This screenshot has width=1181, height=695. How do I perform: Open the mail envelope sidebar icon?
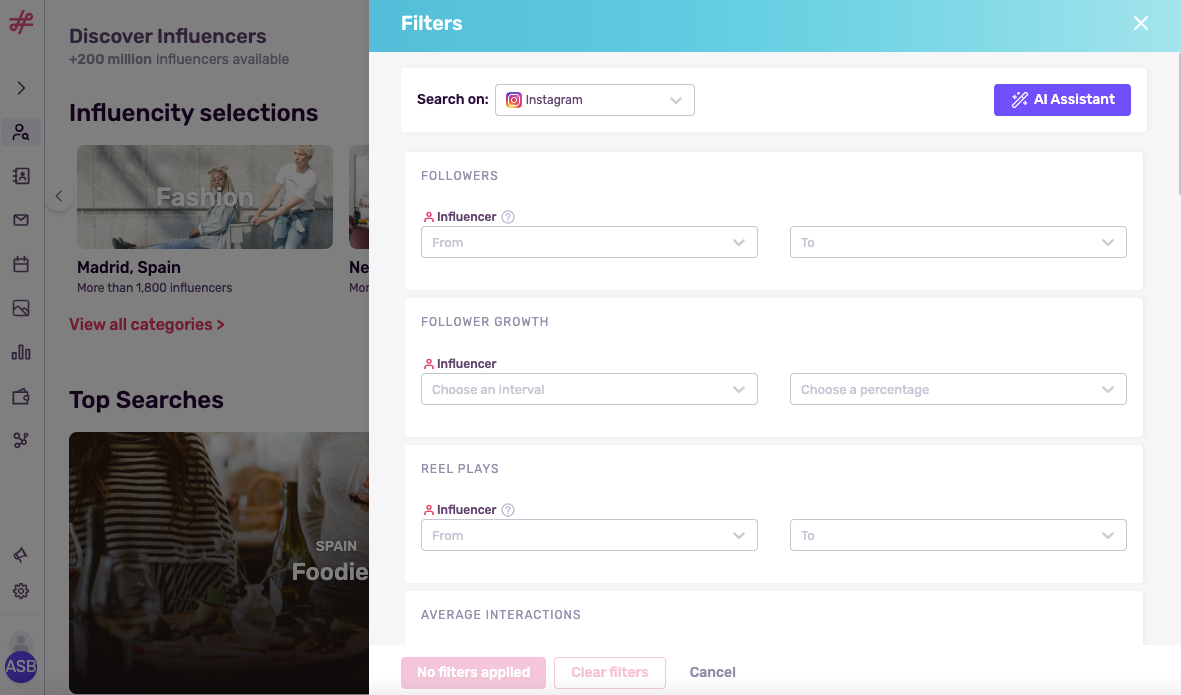pyautogui.click(x=21, y=220)
